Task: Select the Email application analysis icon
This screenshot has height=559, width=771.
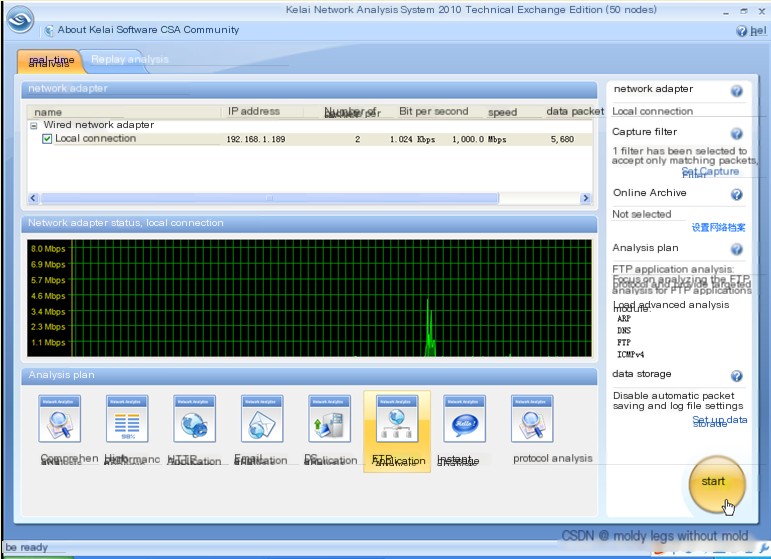Action: pyautogui.click(x=262, y=419)
